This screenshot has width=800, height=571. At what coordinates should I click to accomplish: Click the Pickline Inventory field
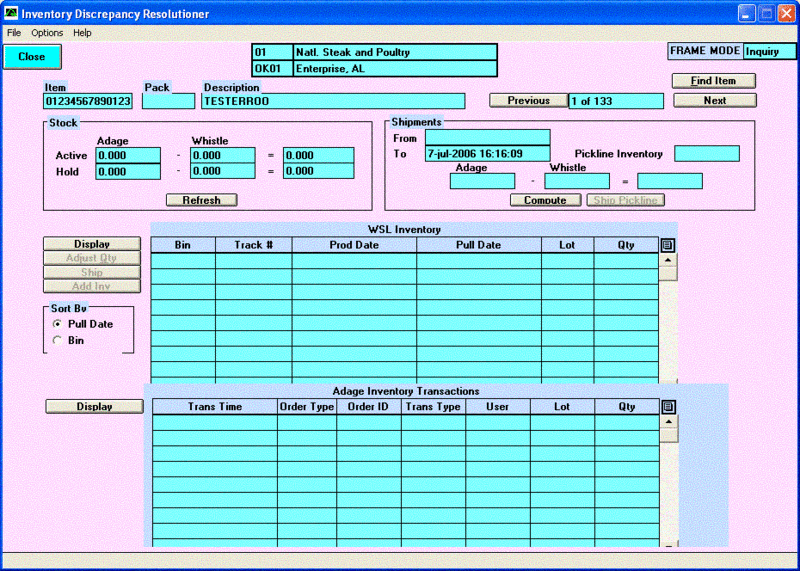tap(707, 154)
